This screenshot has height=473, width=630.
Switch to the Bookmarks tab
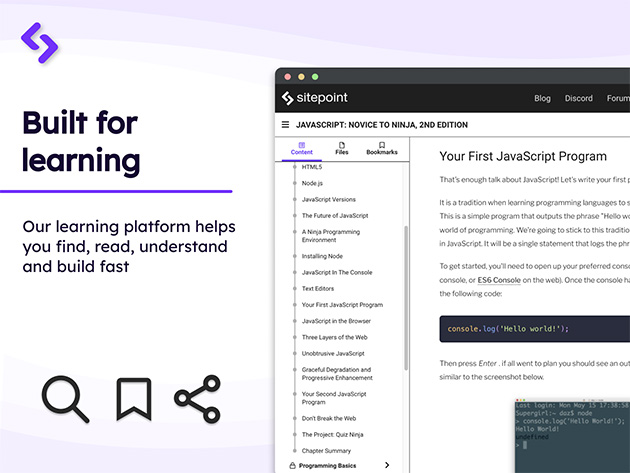382,149
